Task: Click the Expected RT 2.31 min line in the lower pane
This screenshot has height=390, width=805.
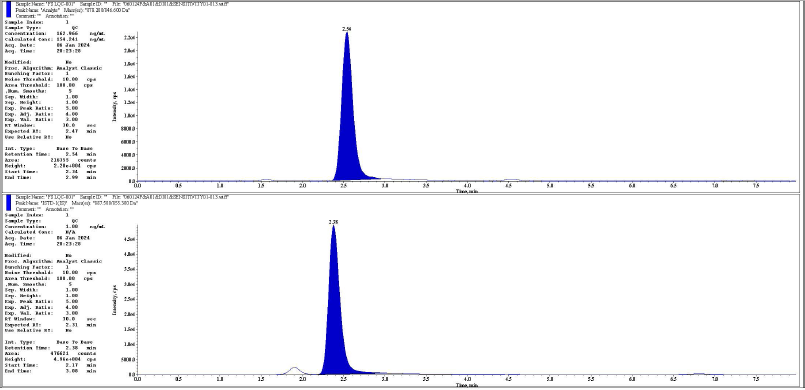Action: coord(51,325)
